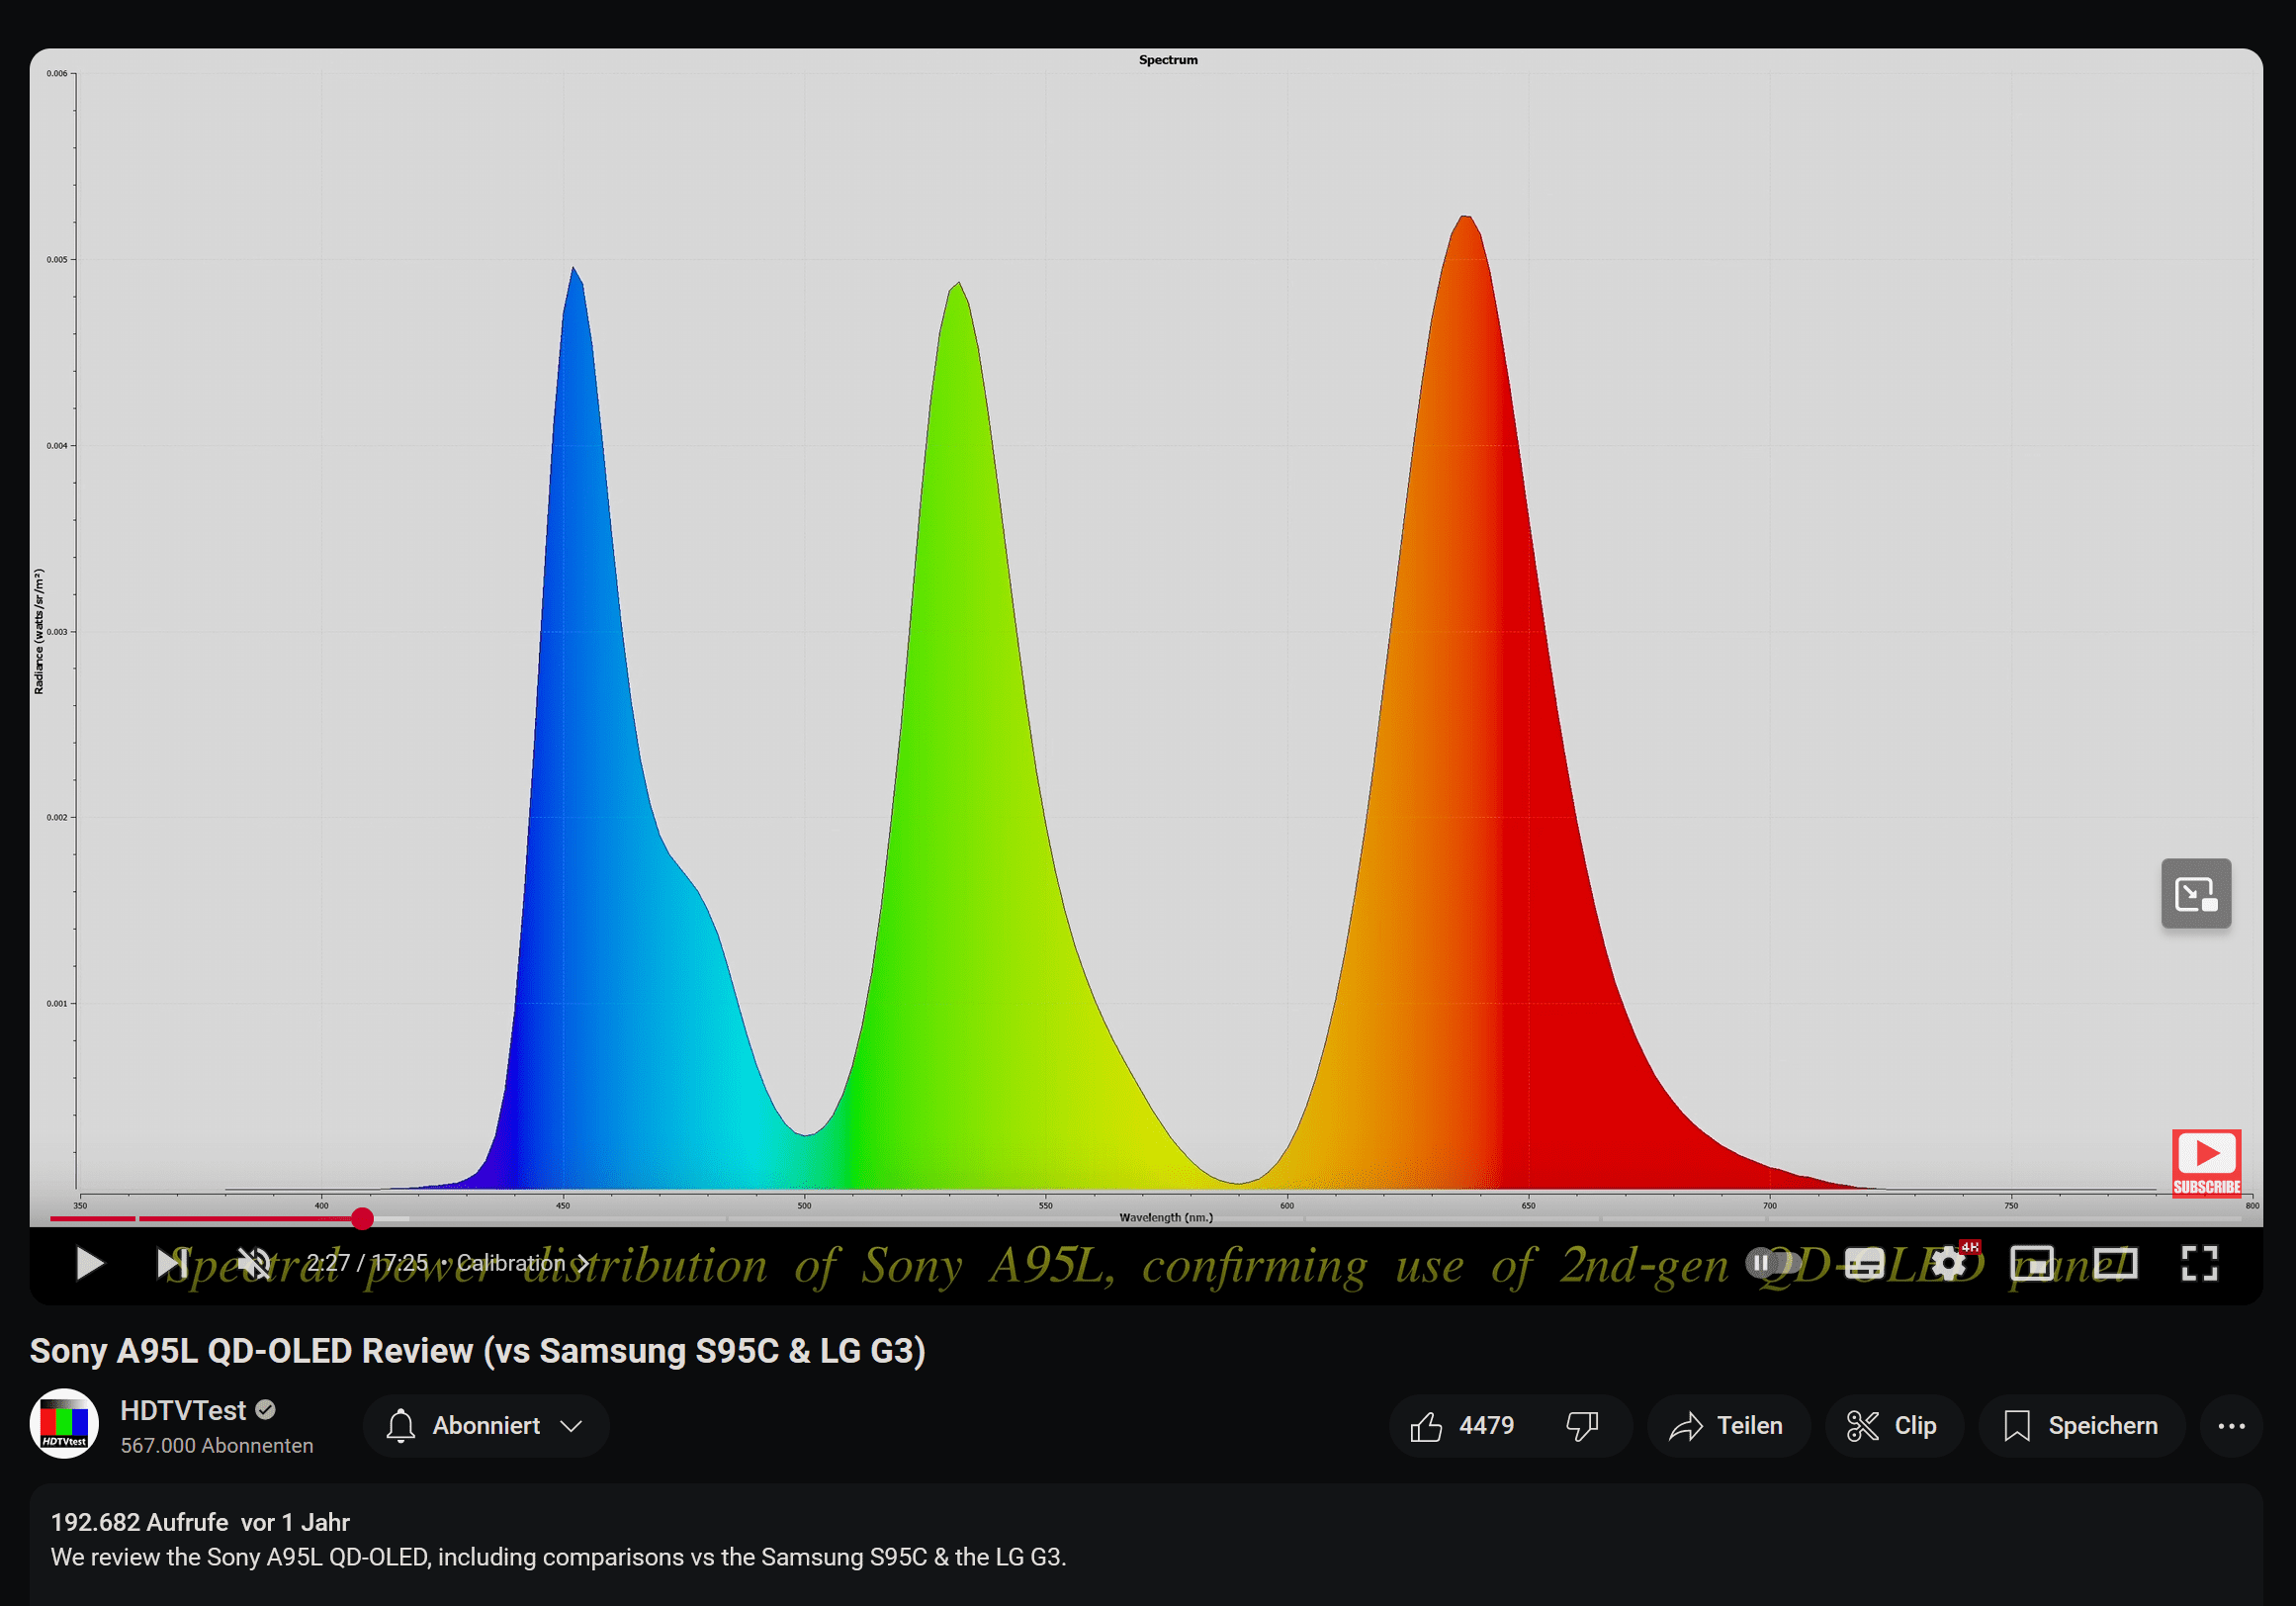Image resolution: width=2296 pixels, height=1606 pixels.
Task: Unmute the video audio
Action: (x=254, y=1263)
